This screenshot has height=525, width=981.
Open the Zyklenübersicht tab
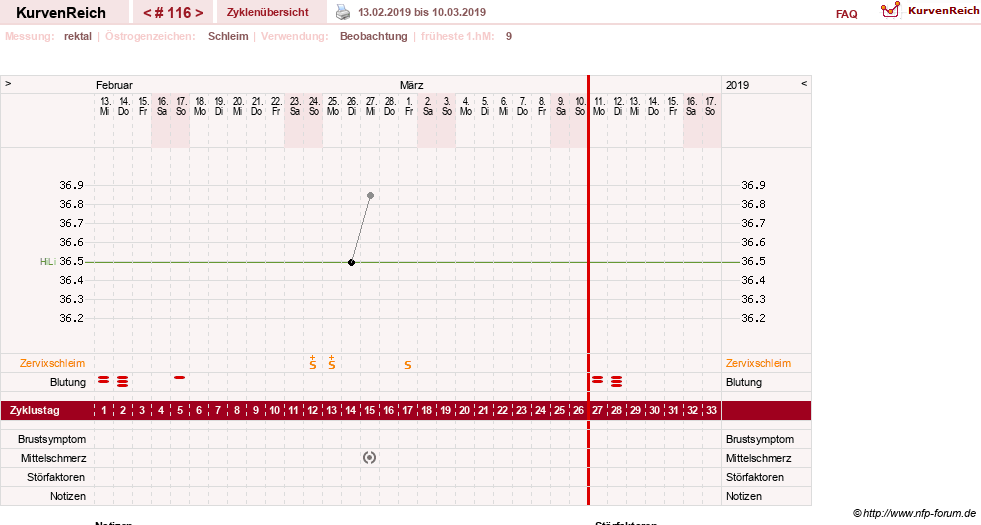click(x=268, y=12)
